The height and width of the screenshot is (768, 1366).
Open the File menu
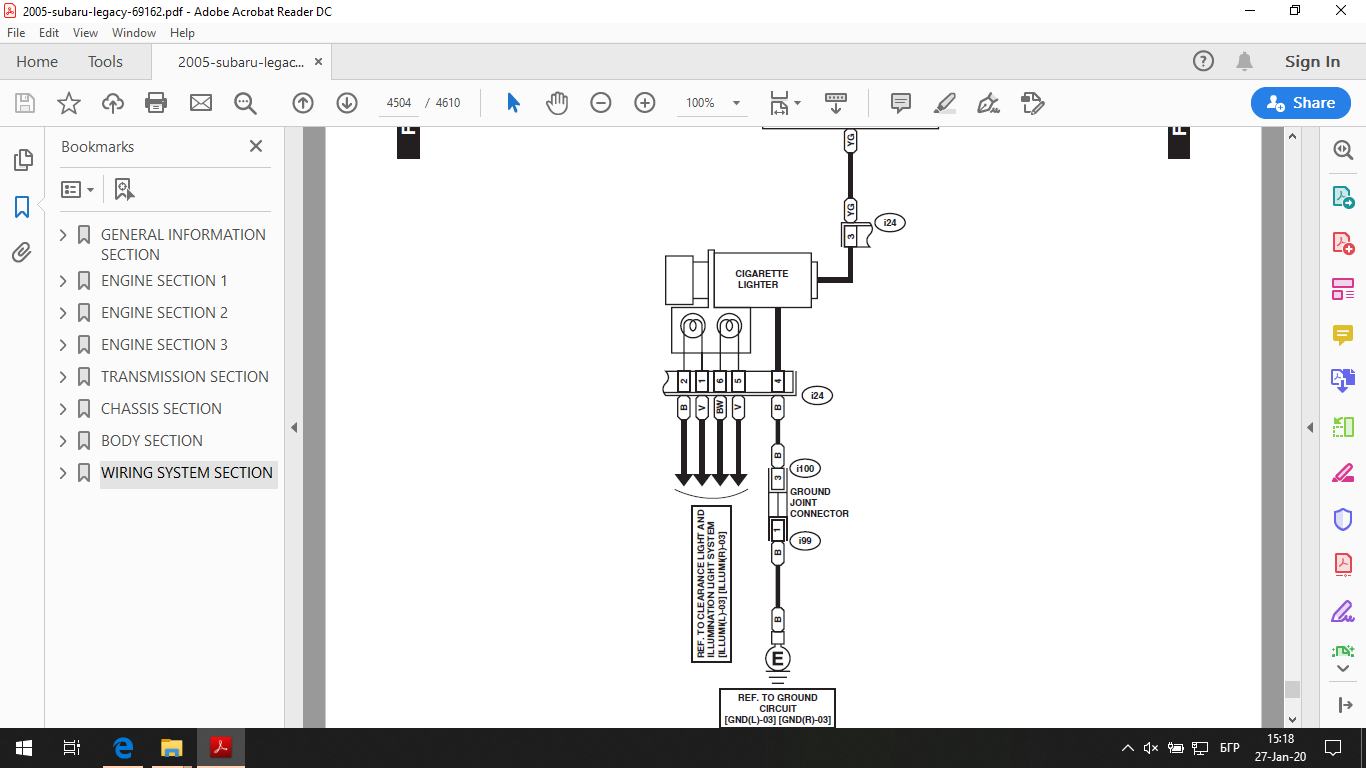click(15, 33)
